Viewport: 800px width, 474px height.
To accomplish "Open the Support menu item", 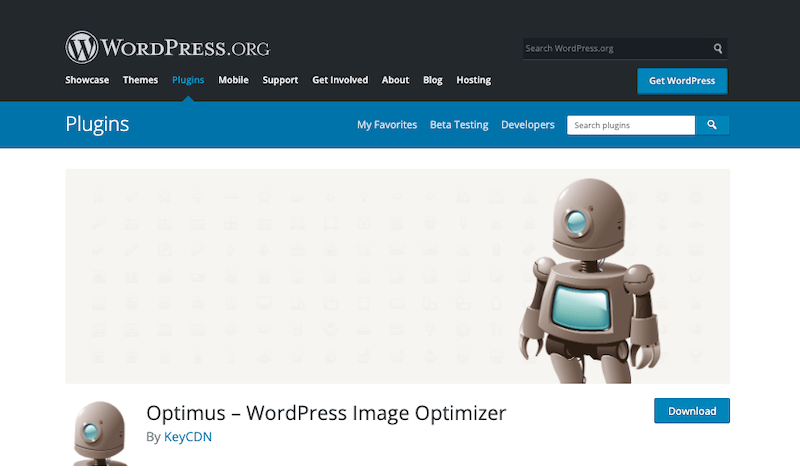I will (280, 80).
